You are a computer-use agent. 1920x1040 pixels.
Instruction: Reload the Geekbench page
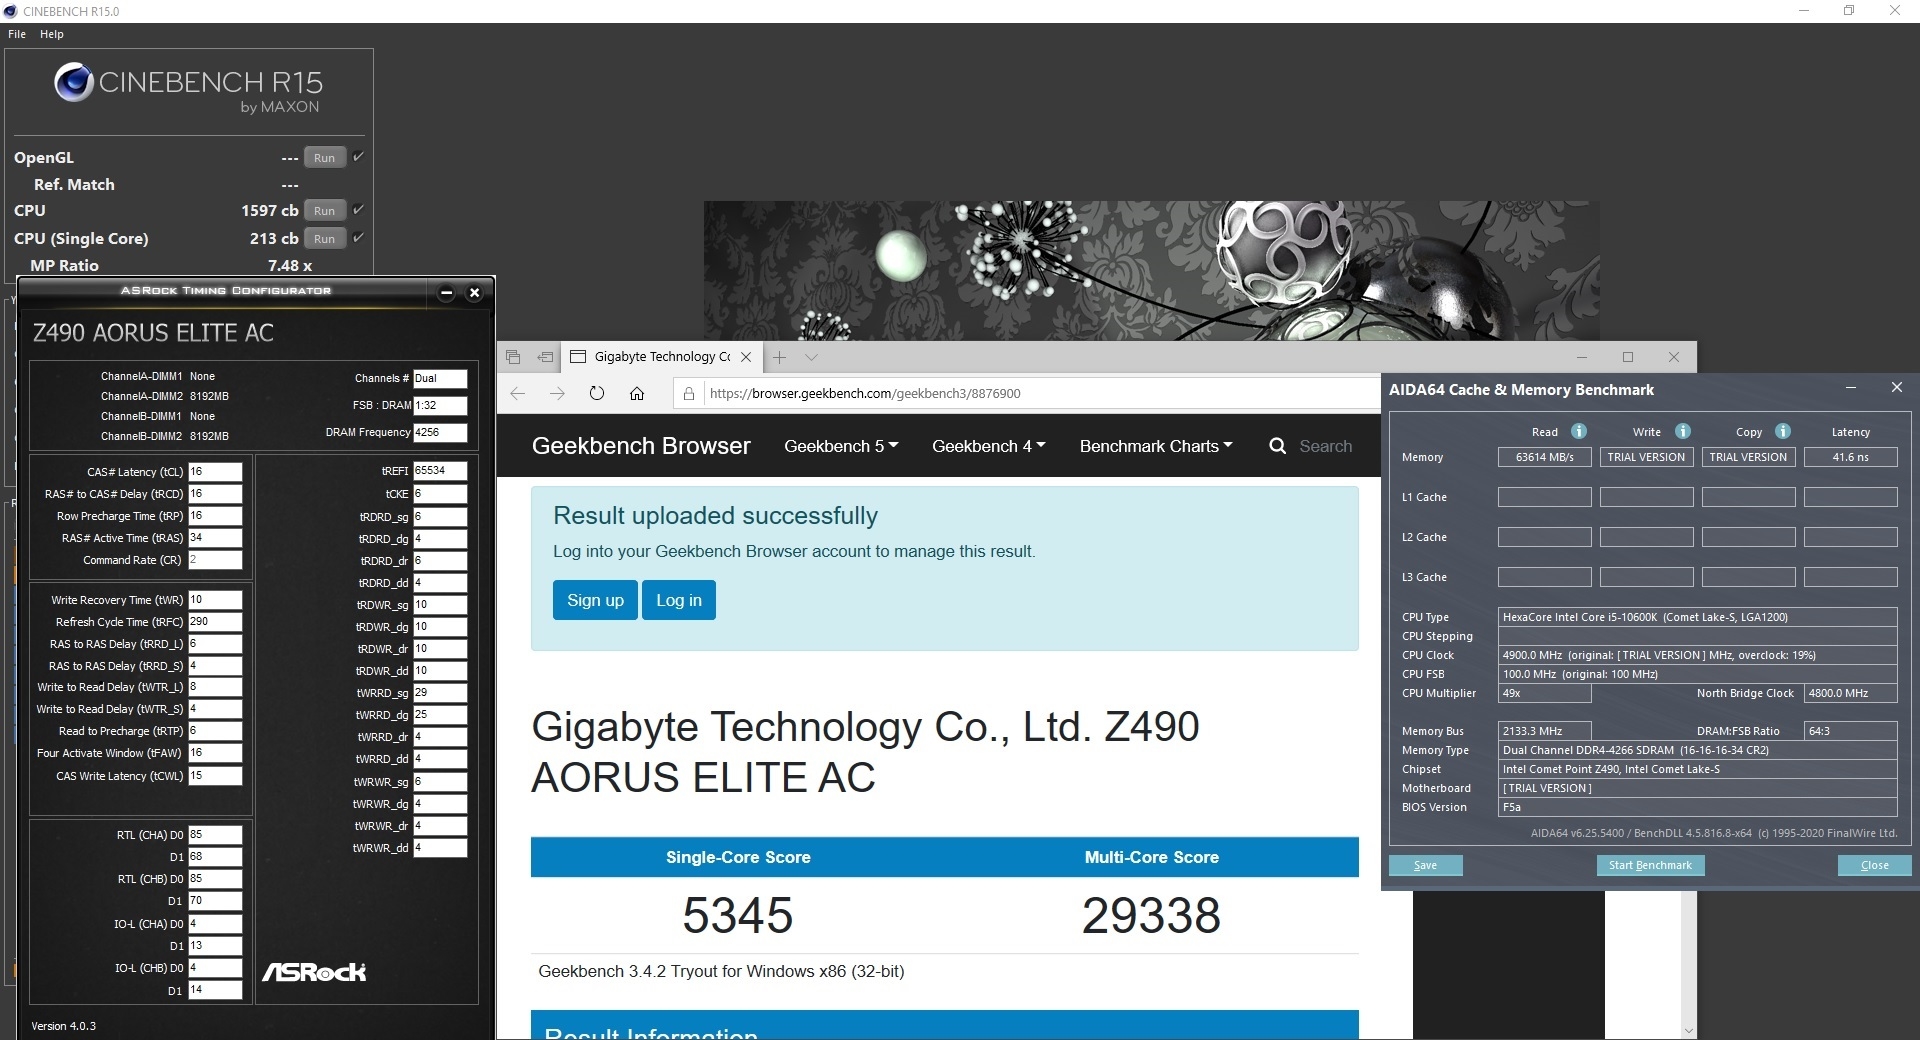[x=597, y=393]
